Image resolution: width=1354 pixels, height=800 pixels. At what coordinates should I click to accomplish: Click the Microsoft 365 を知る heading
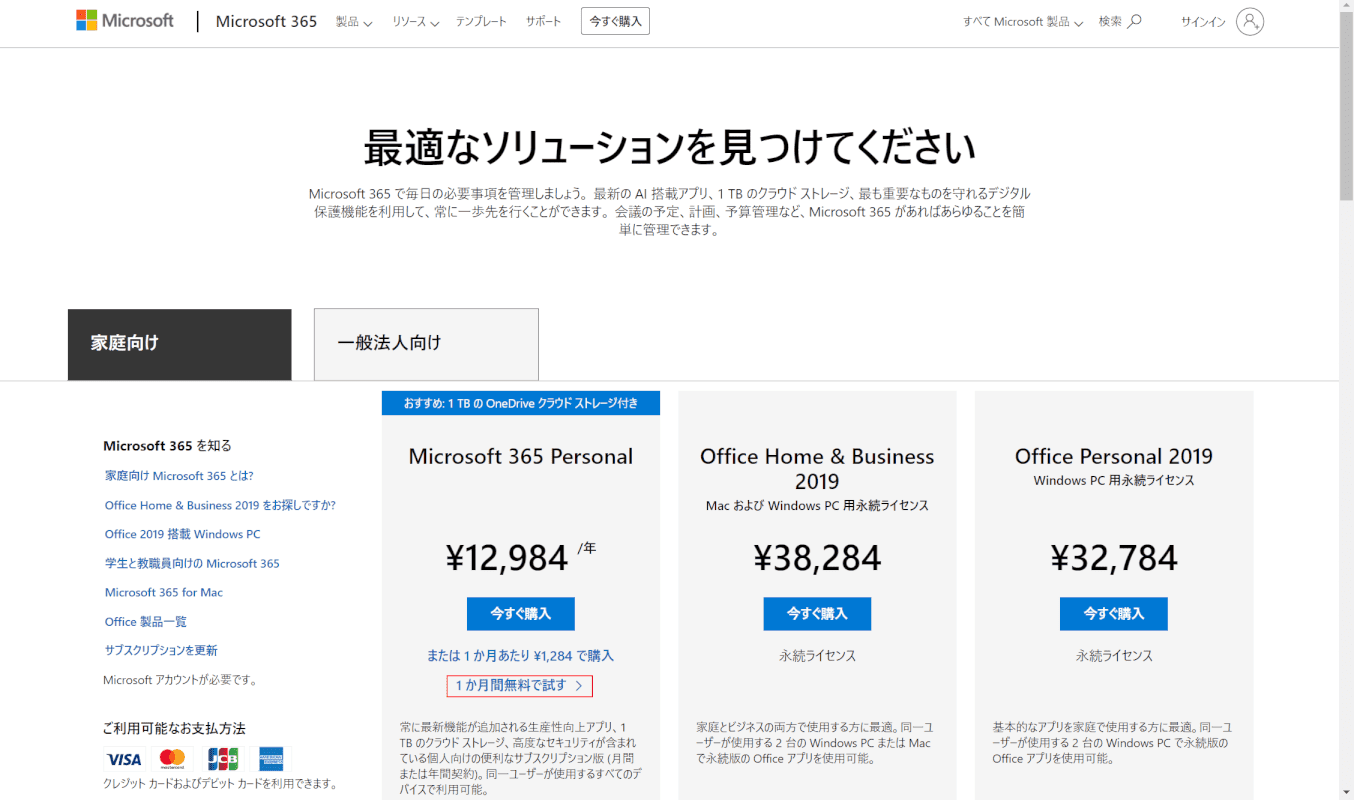coord(167,446)
